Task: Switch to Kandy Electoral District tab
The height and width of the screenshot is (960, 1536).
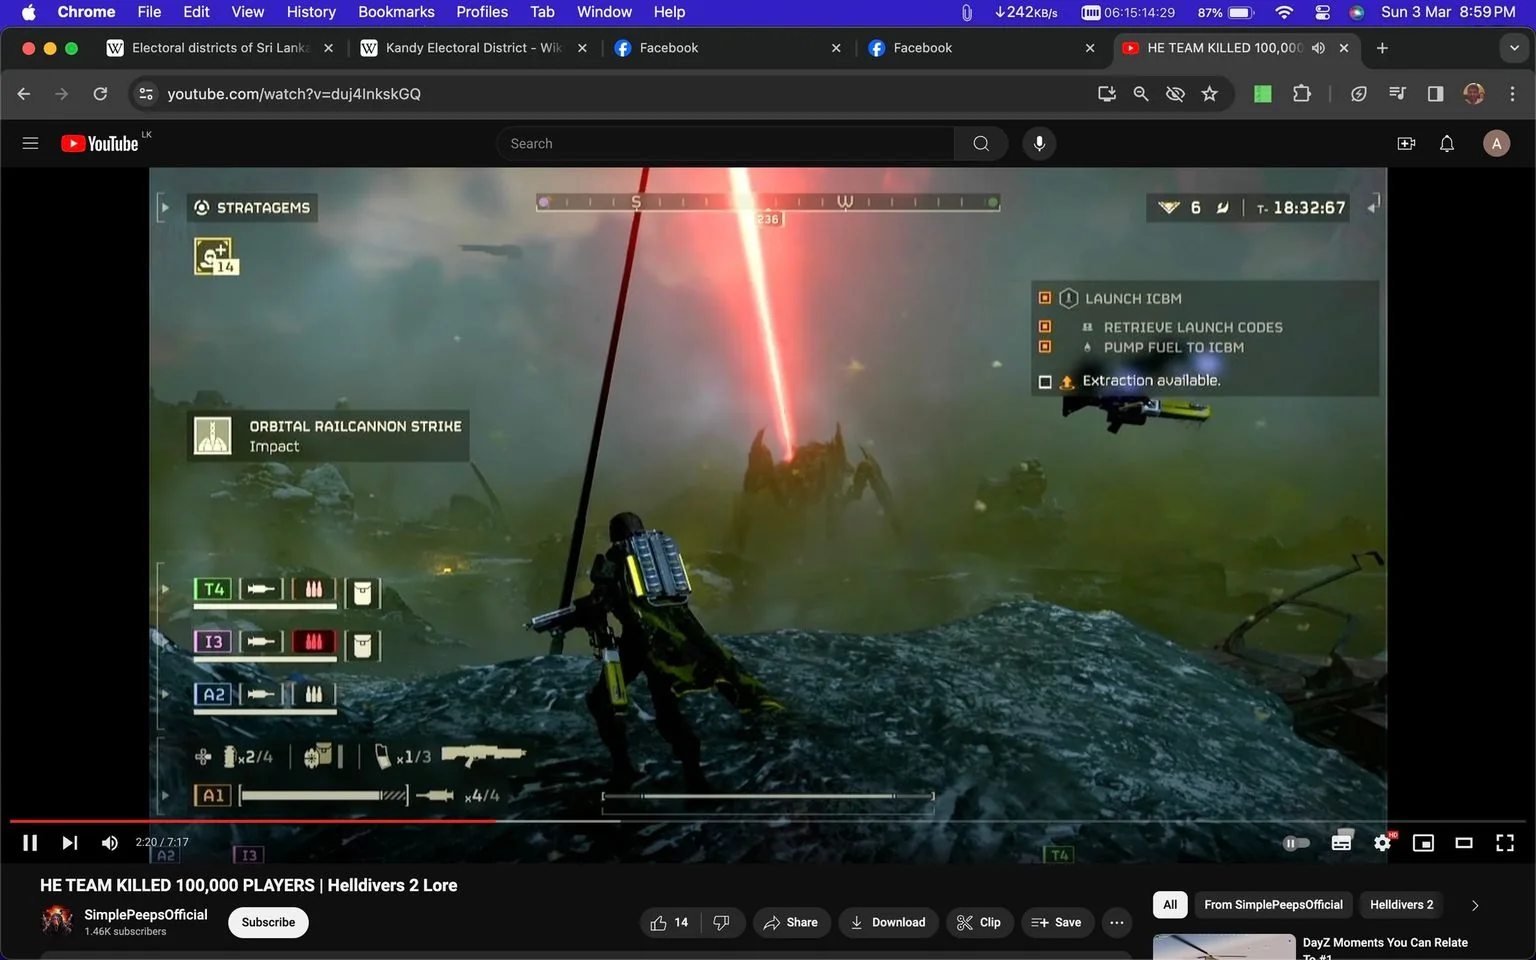Action: tap(474, 48)
